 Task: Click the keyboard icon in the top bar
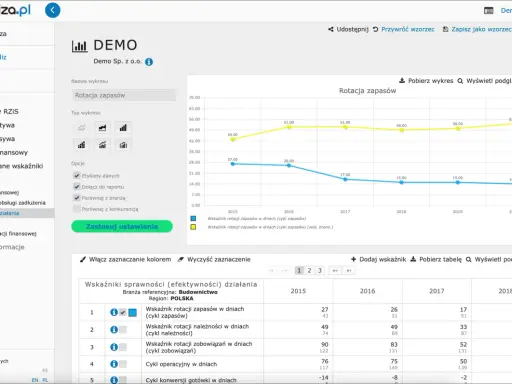[489, 11]
